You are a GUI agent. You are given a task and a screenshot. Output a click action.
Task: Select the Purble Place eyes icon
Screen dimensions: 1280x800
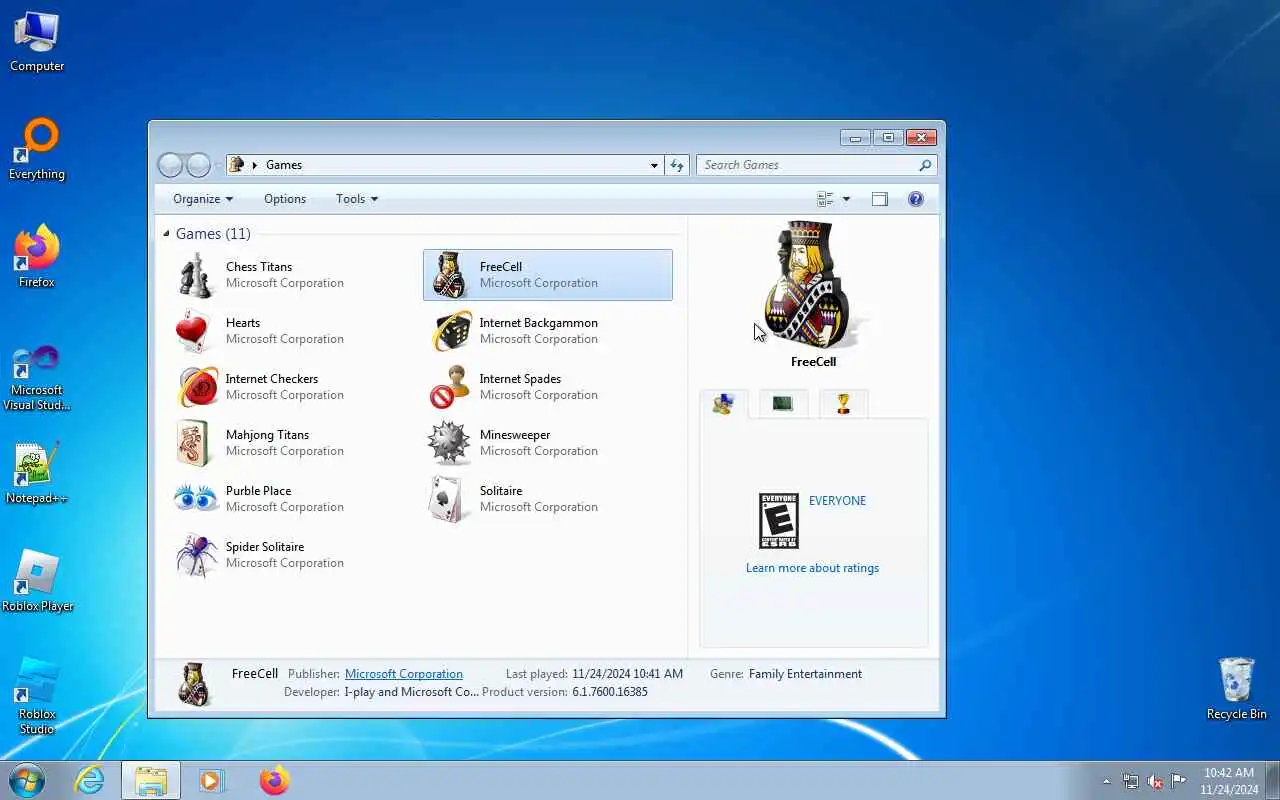(196, 498)
